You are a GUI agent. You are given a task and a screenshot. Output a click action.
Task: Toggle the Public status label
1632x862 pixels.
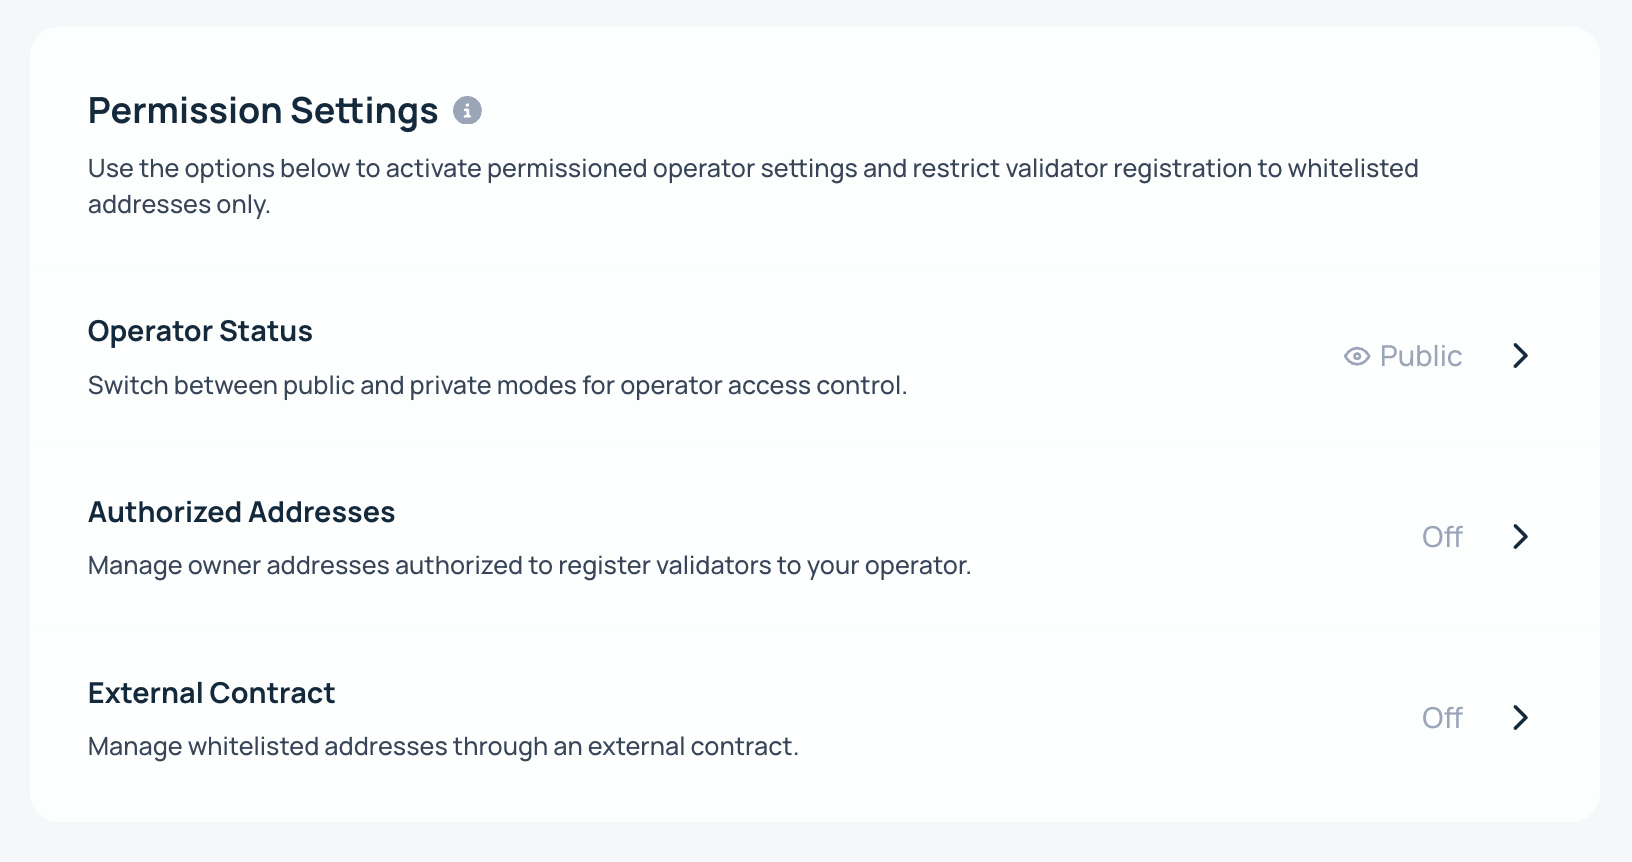pos(1420,356)
